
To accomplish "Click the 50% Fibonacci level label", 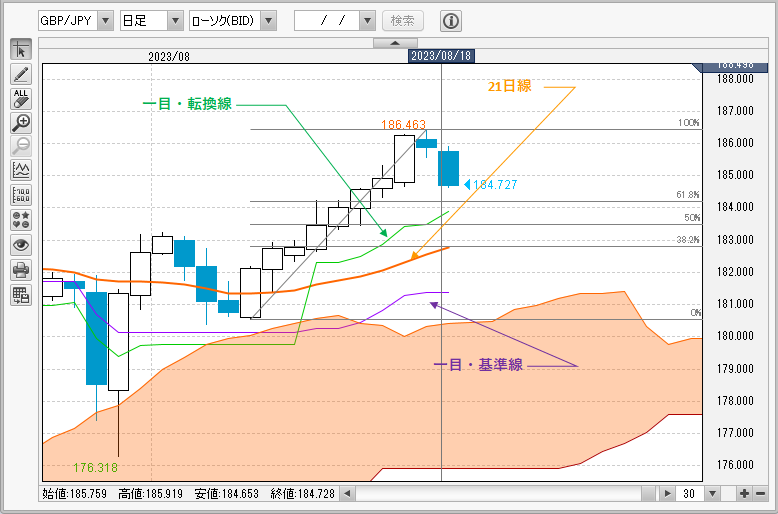I will point(692,218).
